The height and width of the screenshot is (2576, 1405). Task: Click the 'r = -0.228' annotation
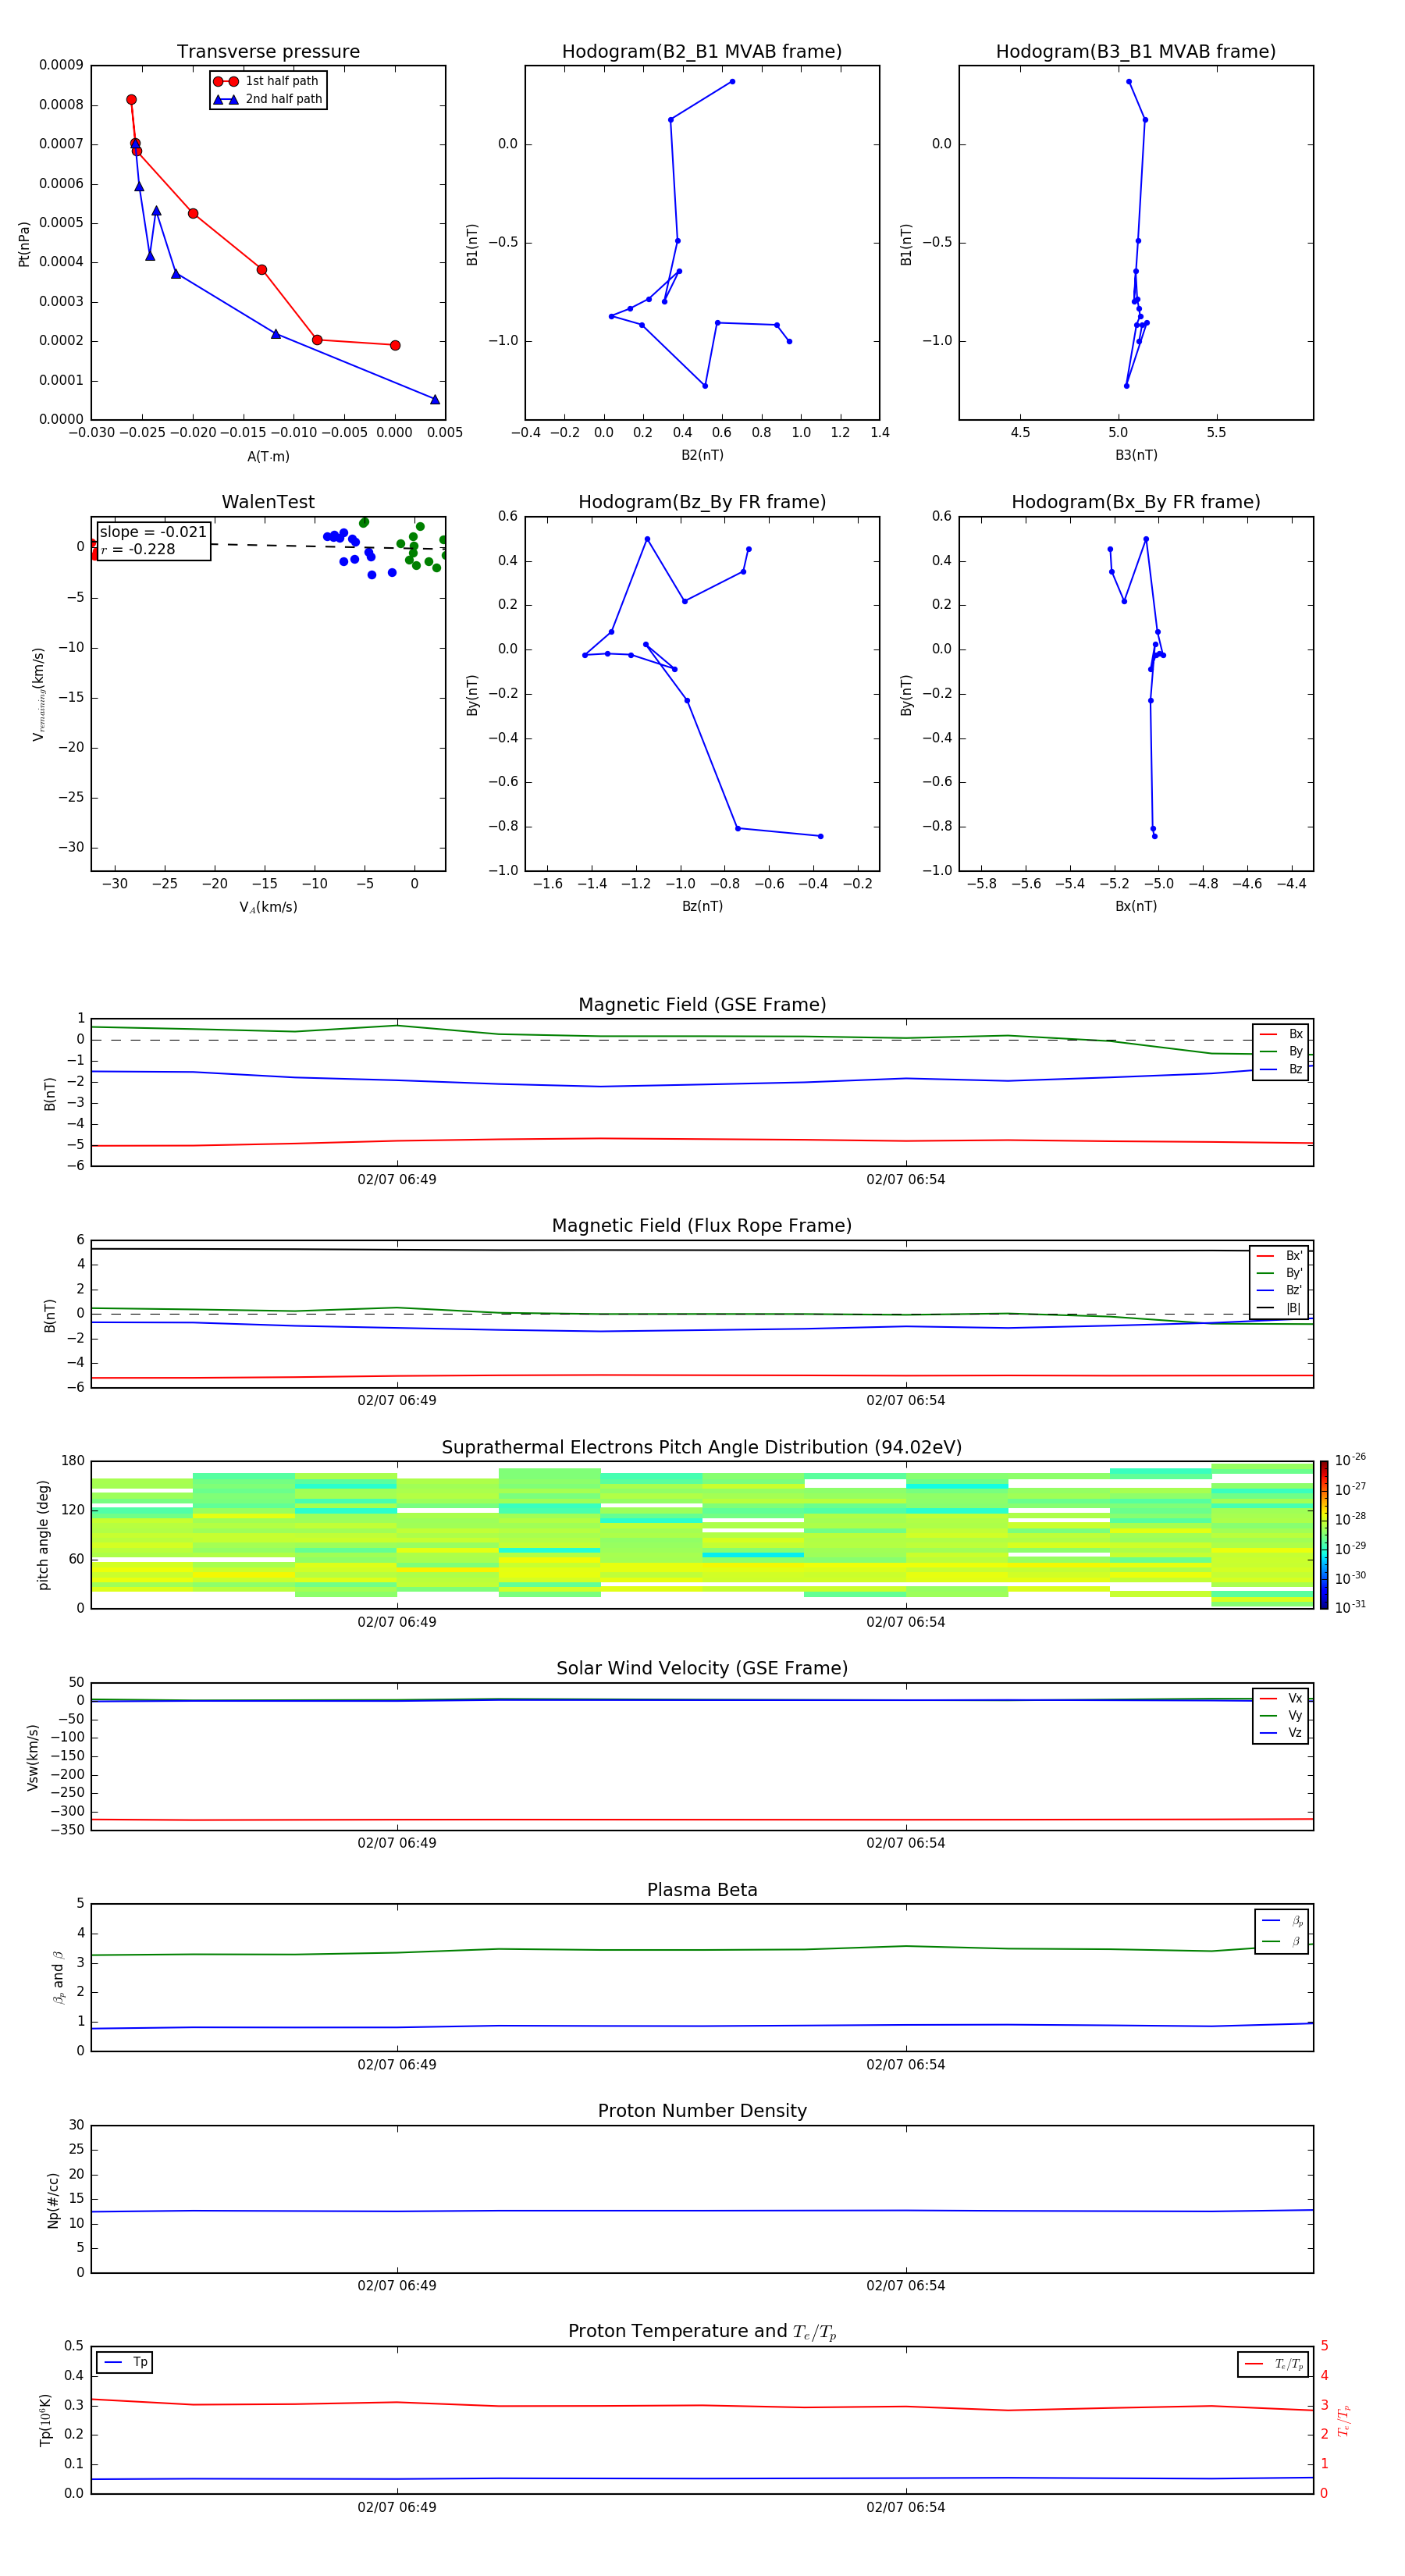point(138,549)
